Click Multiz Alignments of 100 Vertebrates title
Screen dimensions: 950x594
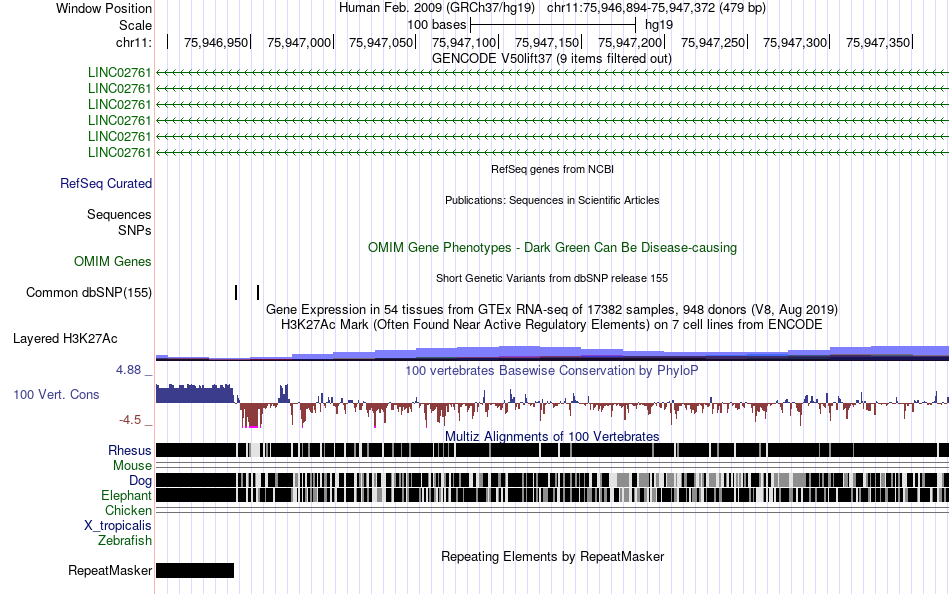click(552, 436)
